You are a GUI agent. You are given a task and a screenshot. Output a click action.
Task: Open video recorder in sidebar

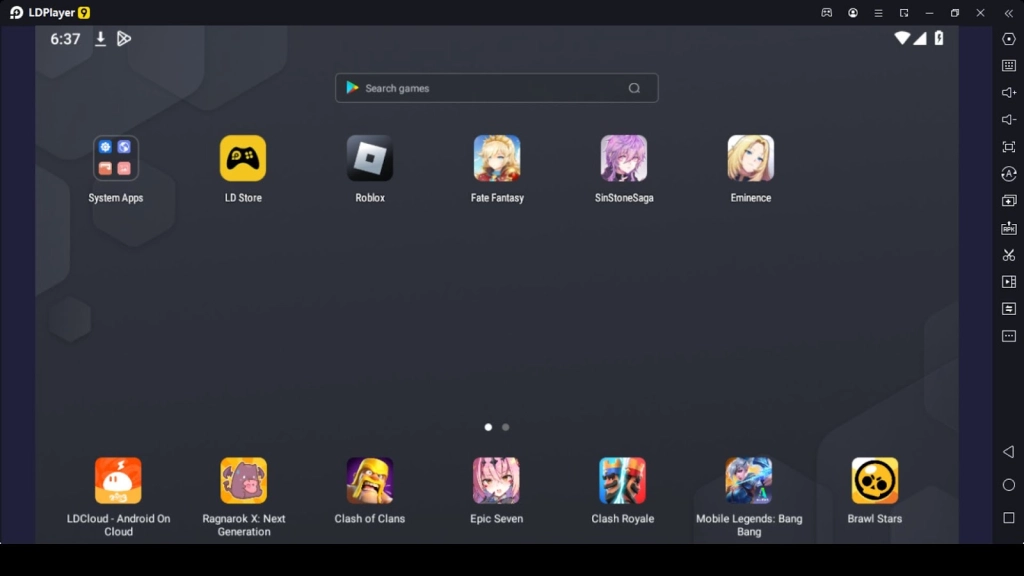1009,282
